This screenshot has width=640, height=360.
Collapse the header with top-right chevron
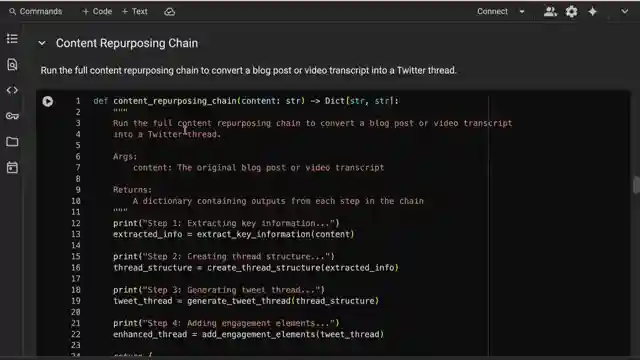pyautogui.click(x=624, y=11)
